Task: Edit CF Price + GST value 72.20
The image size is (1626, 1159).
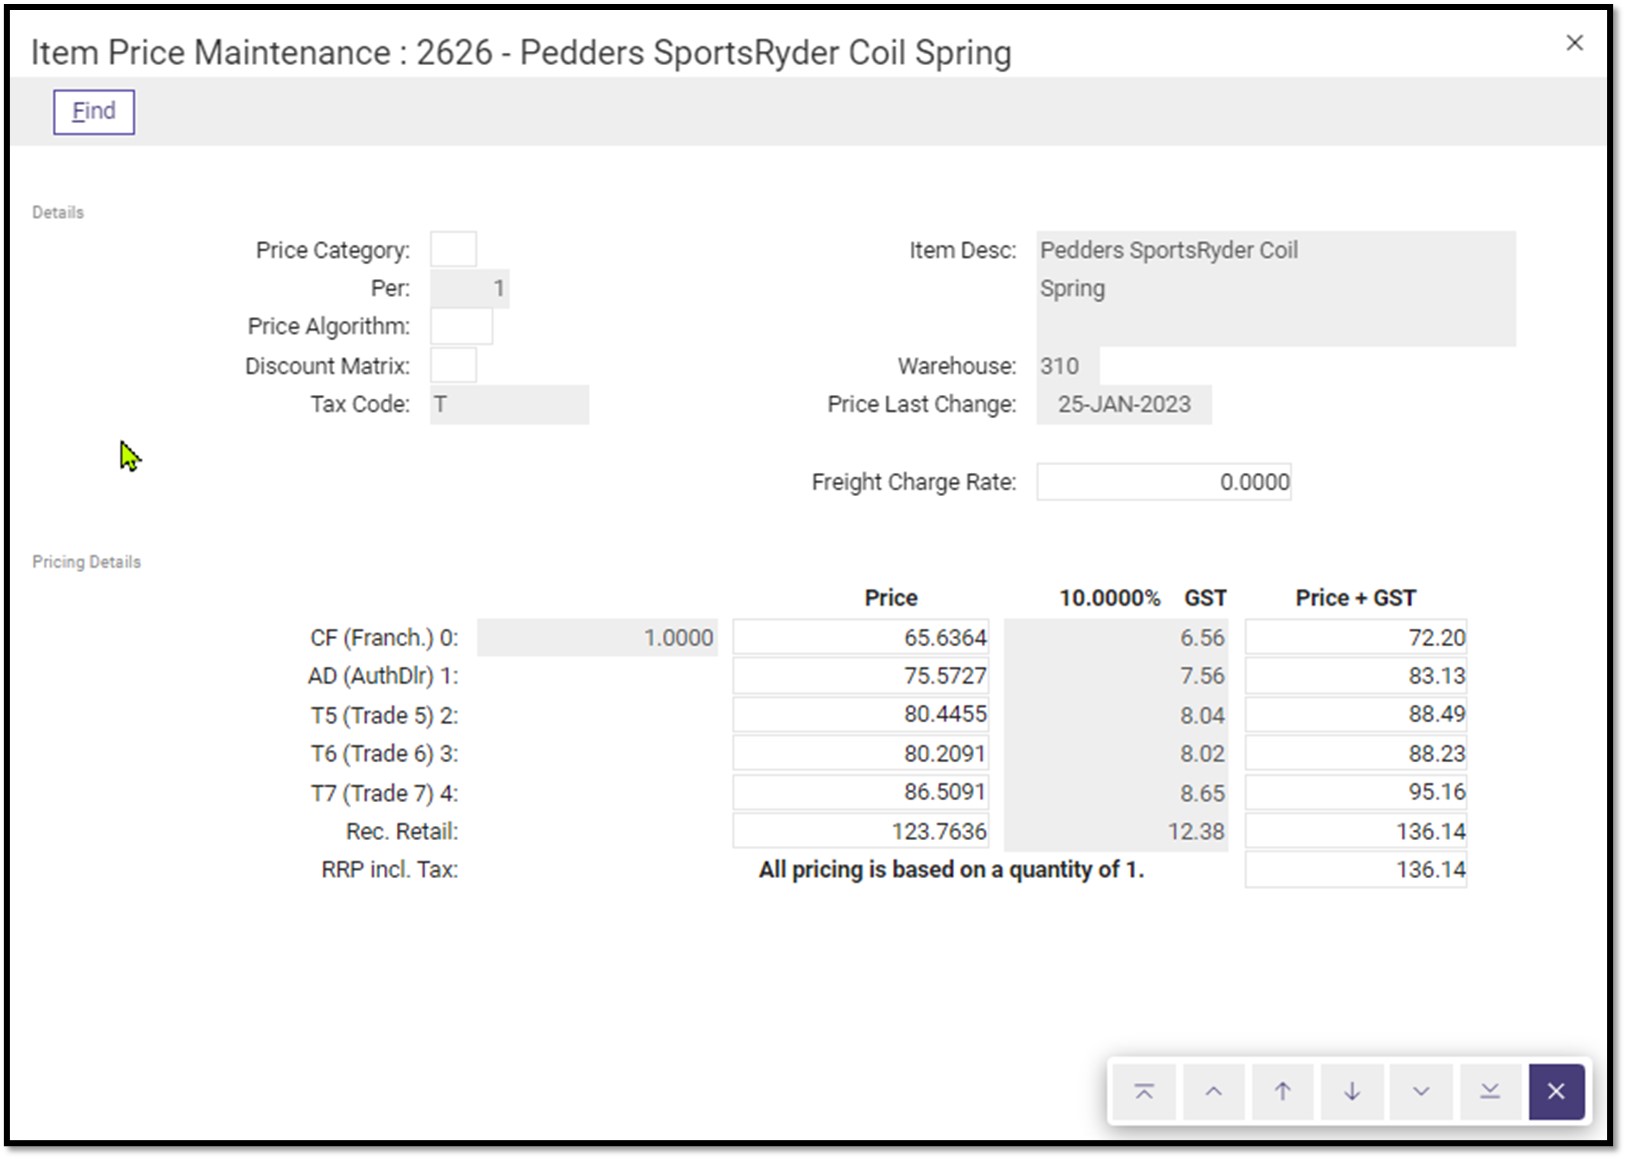Action: tap(1356, 638)
